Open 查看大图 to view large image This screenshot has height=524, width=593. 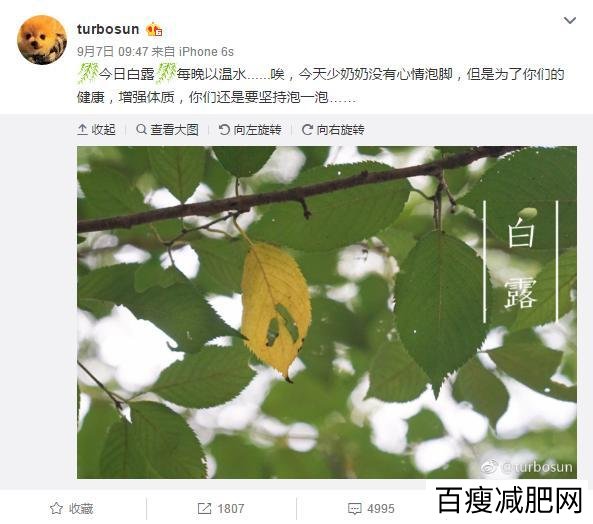click(167, 130)
